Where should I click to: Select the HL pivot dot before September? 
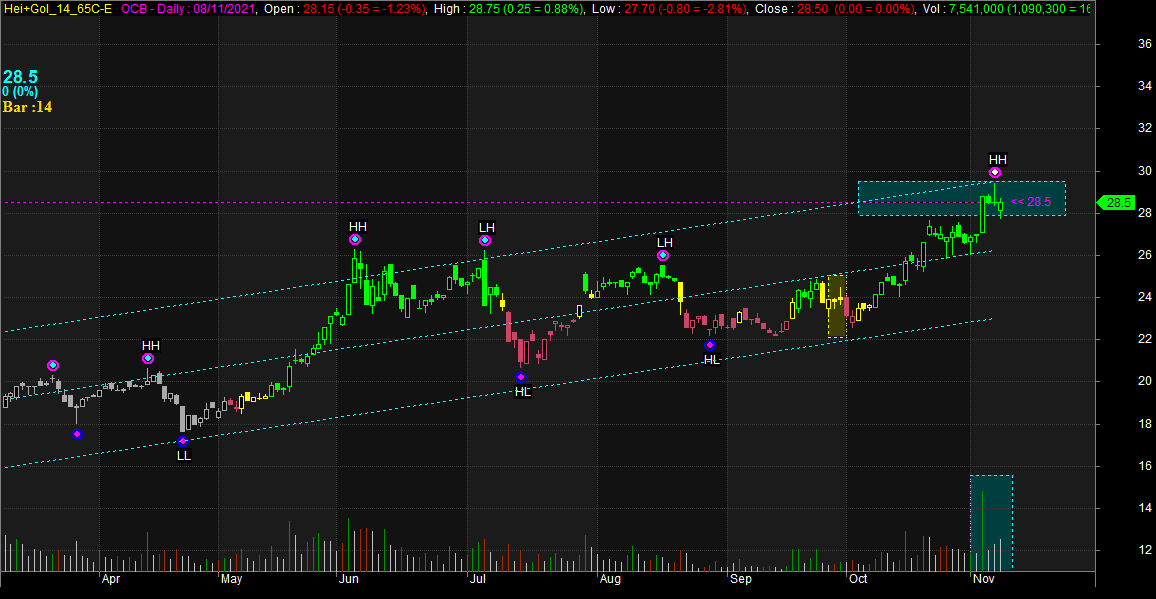pyautogui.click(x=710, y=345)
